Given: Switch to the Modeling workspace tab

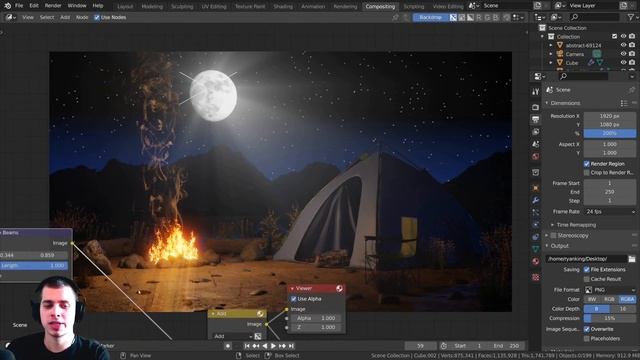Looking at the screenshot, I should pos(152,7).
